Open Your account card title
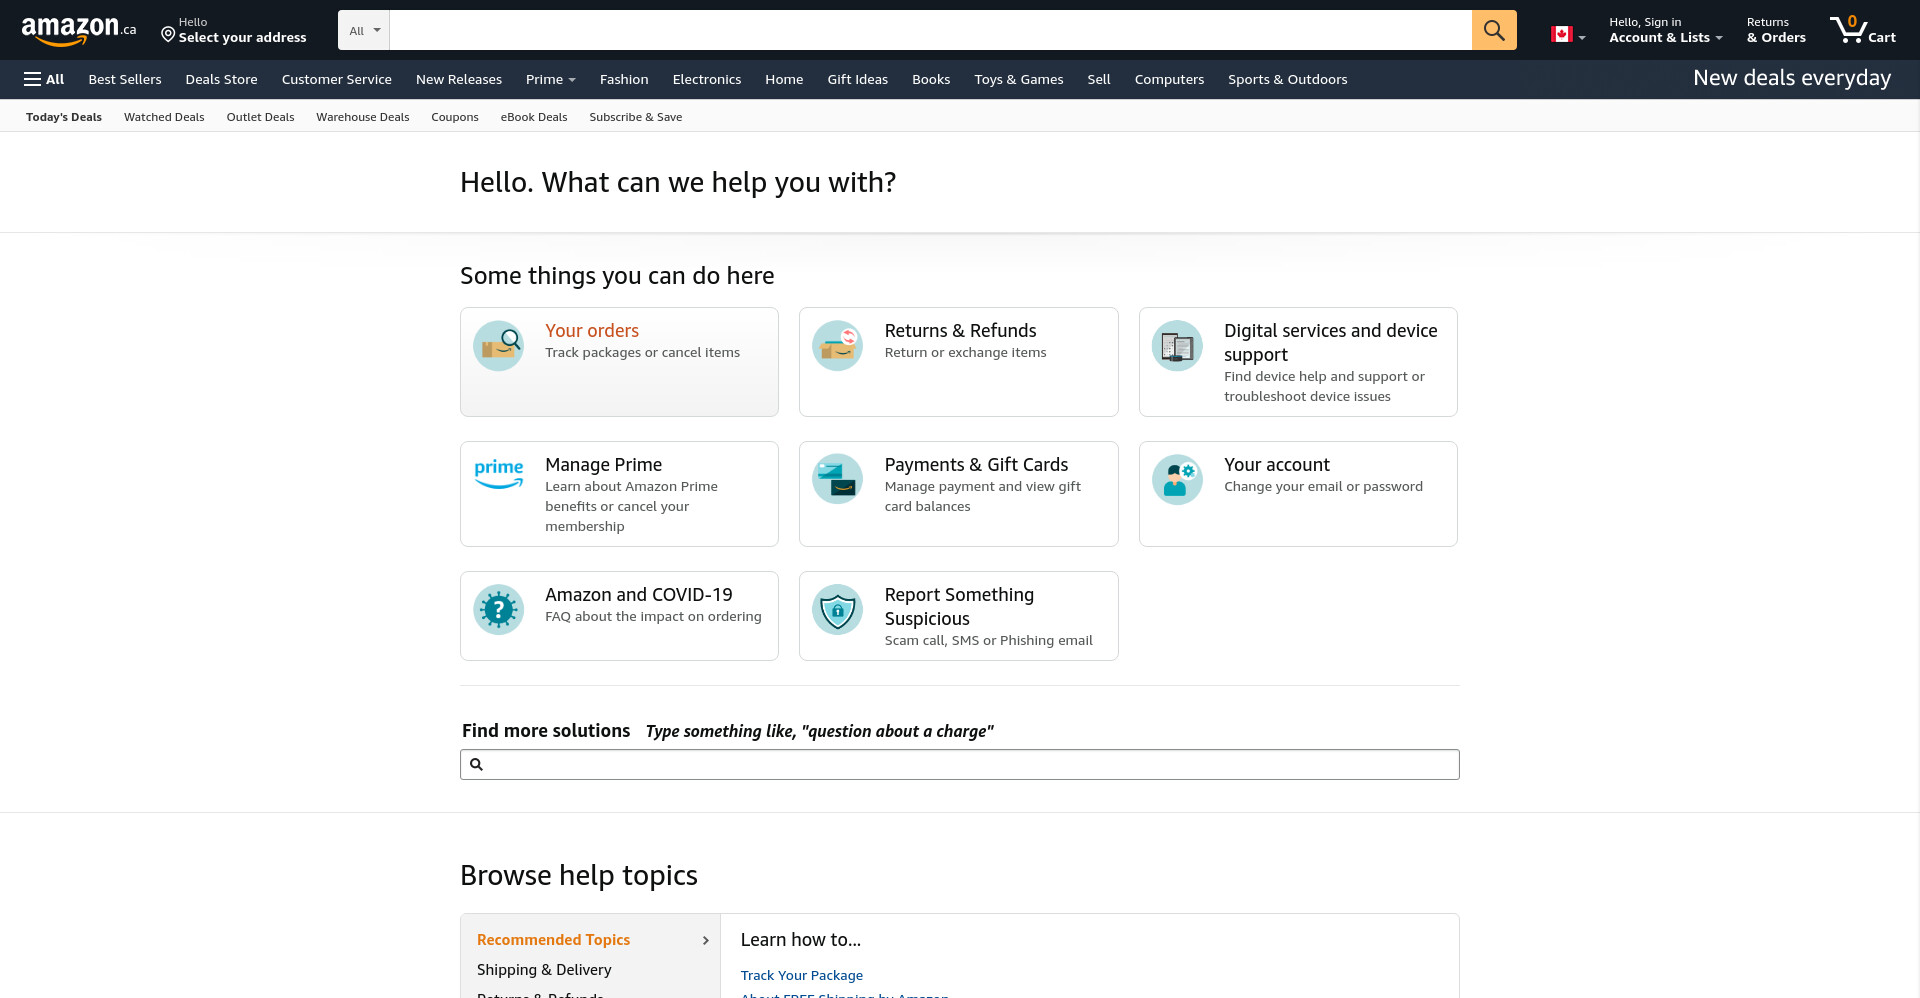This screenshot has width=1920, height=998. click(x=1277, y=465)
